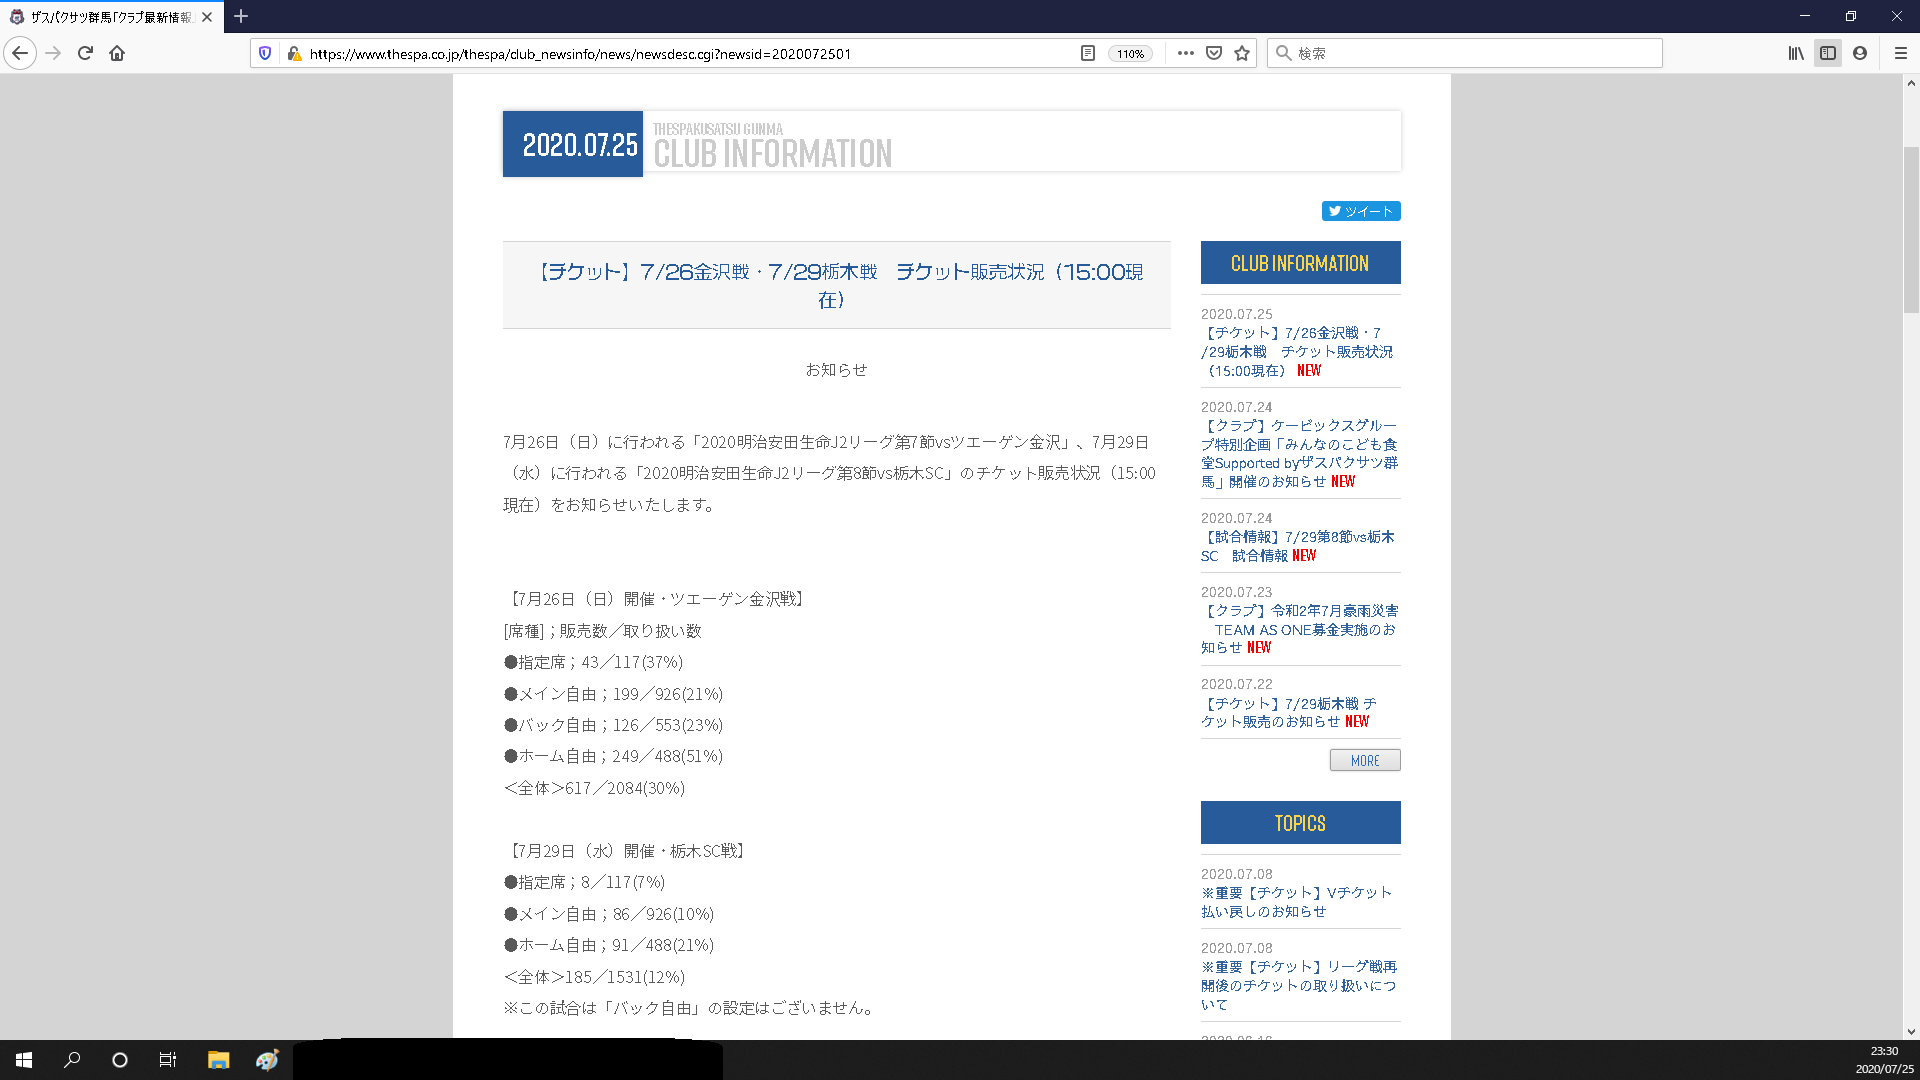Open 7/26金沢戦 ticket sales news link
Viewport: 1920px width, 1080px height.
(x=1297, y=352)
